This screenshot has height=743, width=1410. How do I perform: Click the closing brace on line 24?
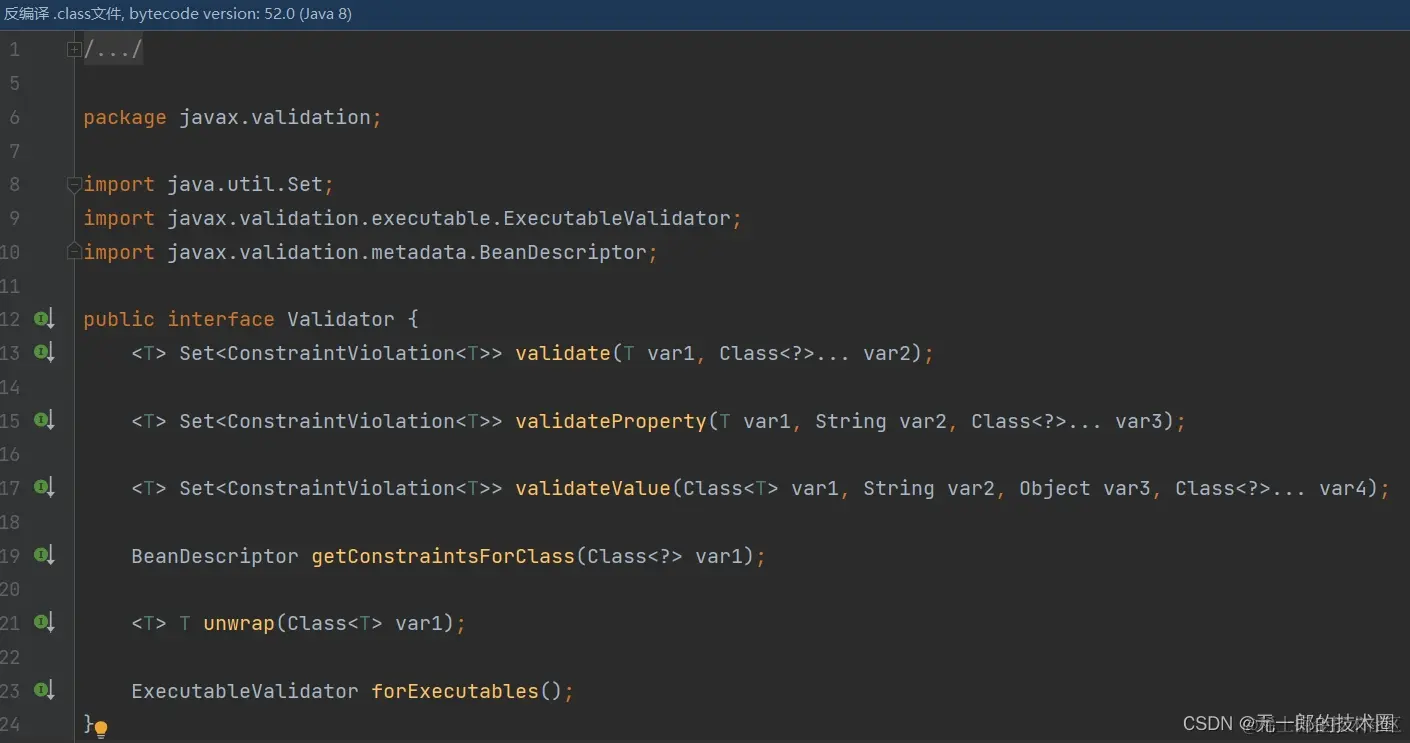coord(89,724)
